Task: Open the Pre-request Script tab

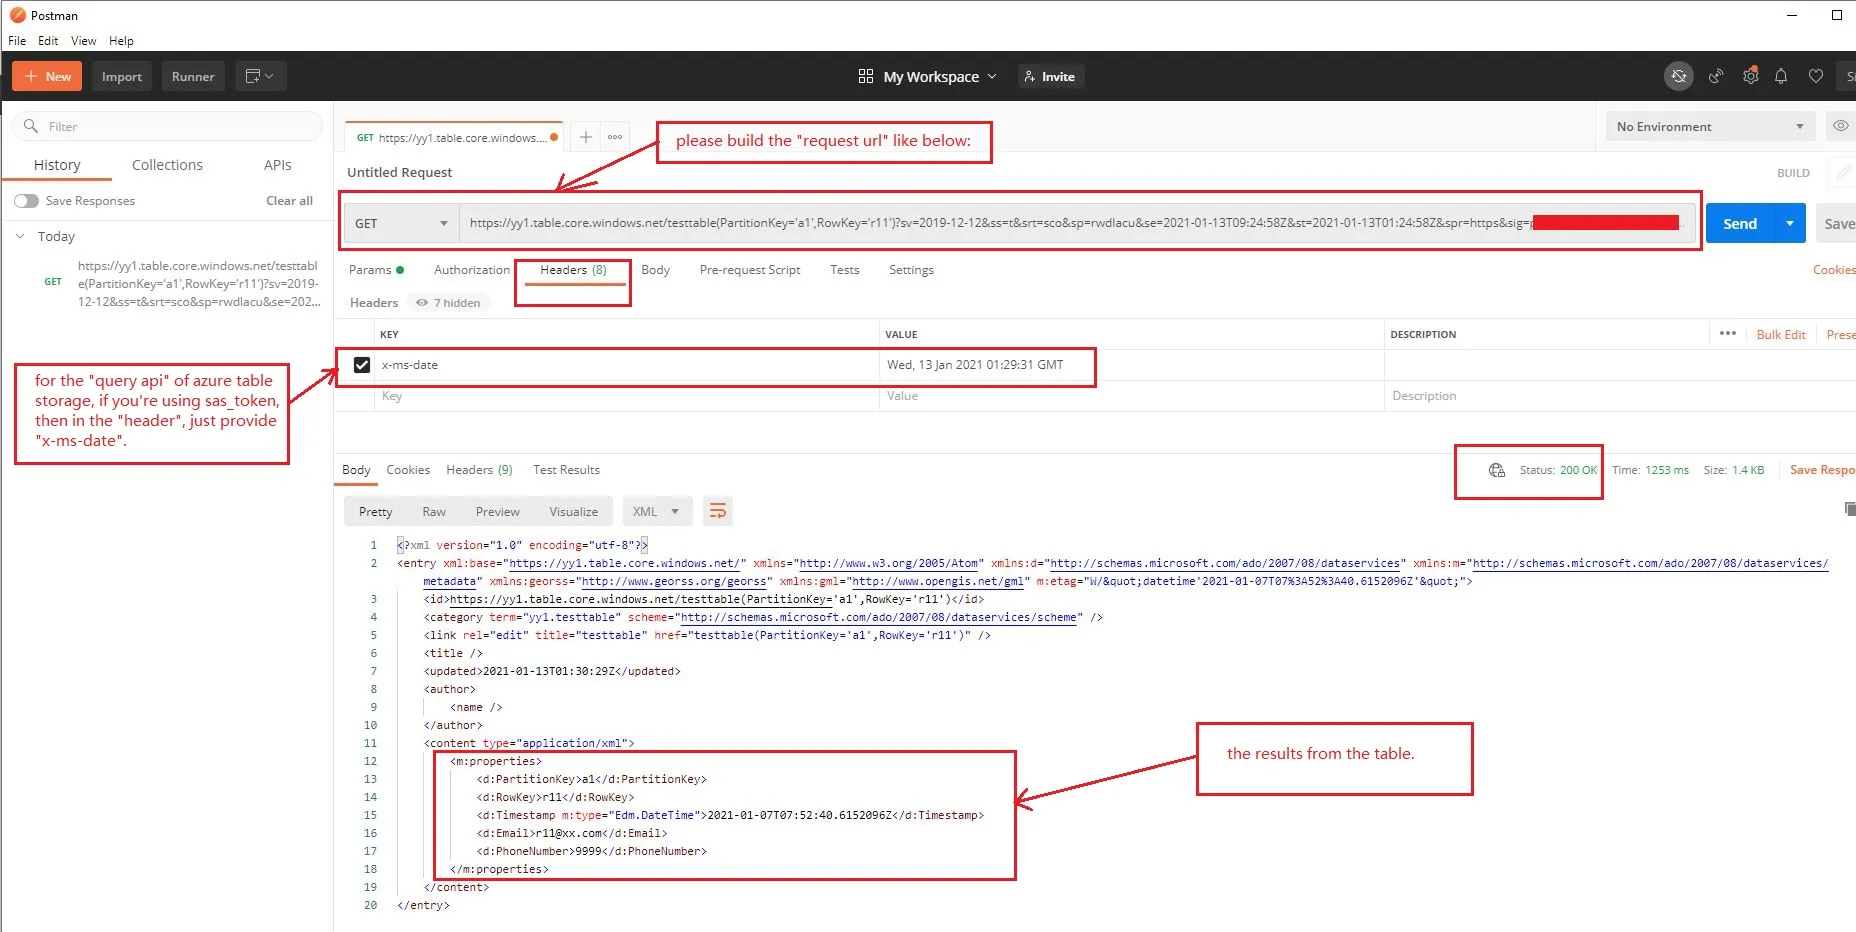Action: click(750, 270)
